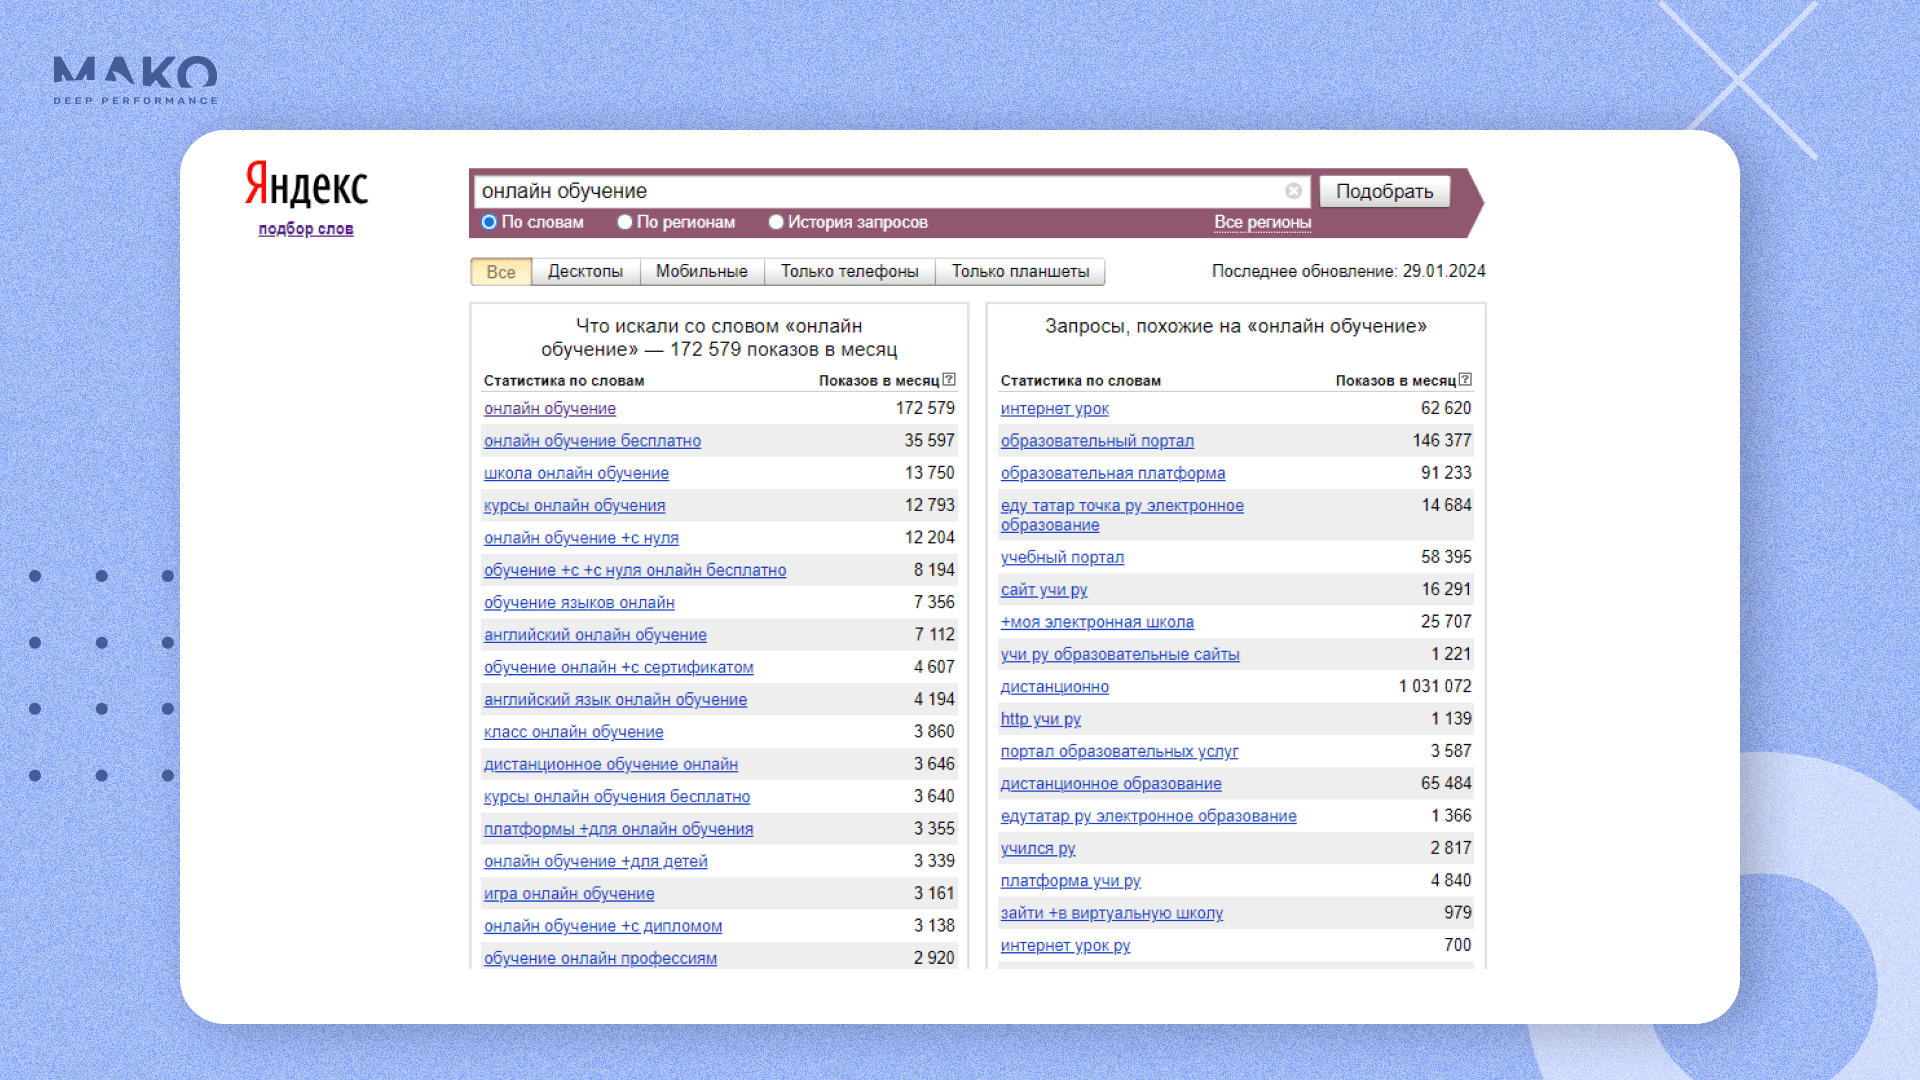The width and height of the screenshot is (1920, 1080).
Task: Click the 'образовательный портал' similar query
Action: point(1097,441)
